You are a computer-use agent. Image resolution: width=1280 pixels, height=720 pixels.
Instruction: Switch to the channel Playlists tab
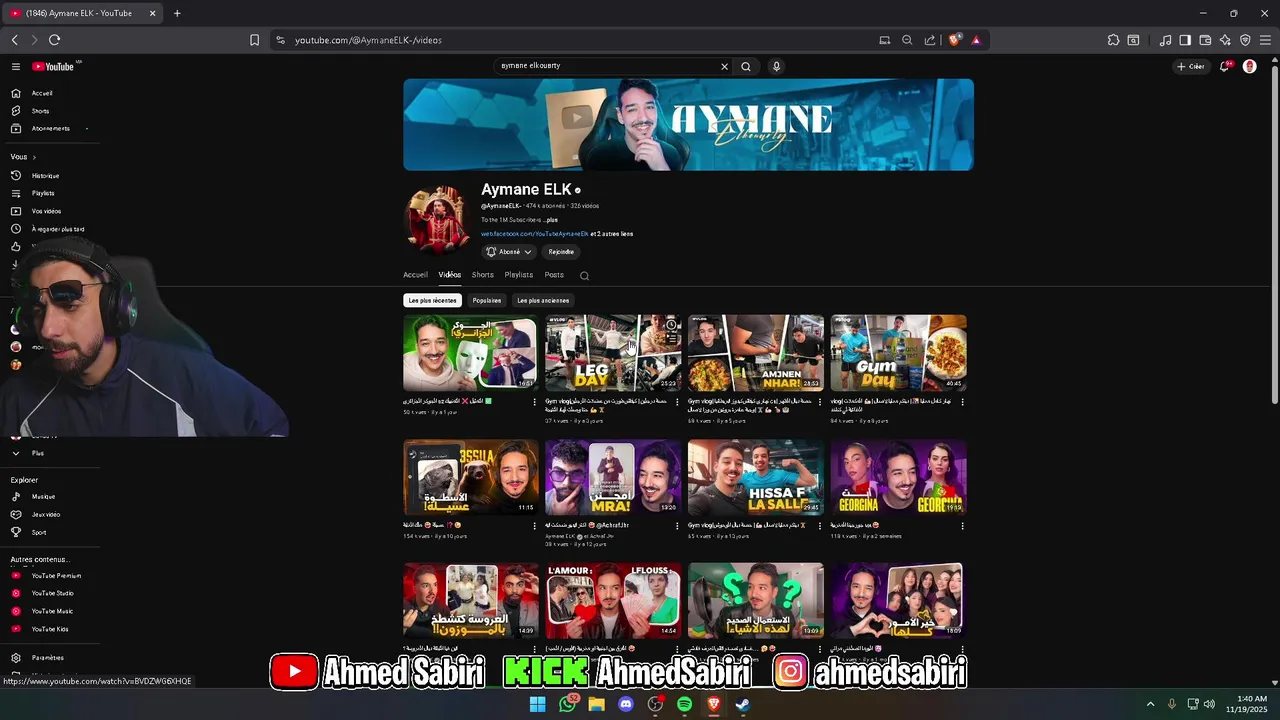coord(519,275)
